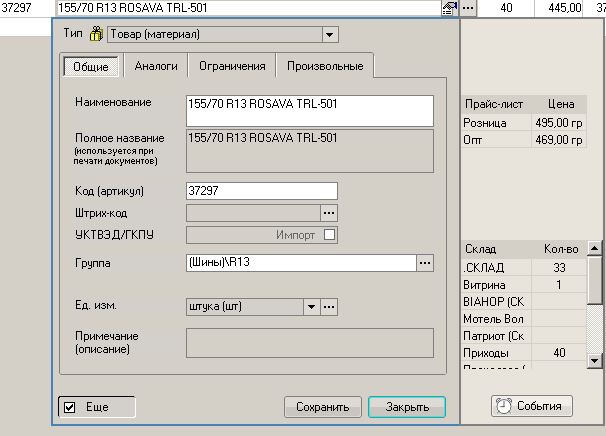The width and height of the screenshot is (606, 436).
Task: Select the Опт price row
Action: 524,140
